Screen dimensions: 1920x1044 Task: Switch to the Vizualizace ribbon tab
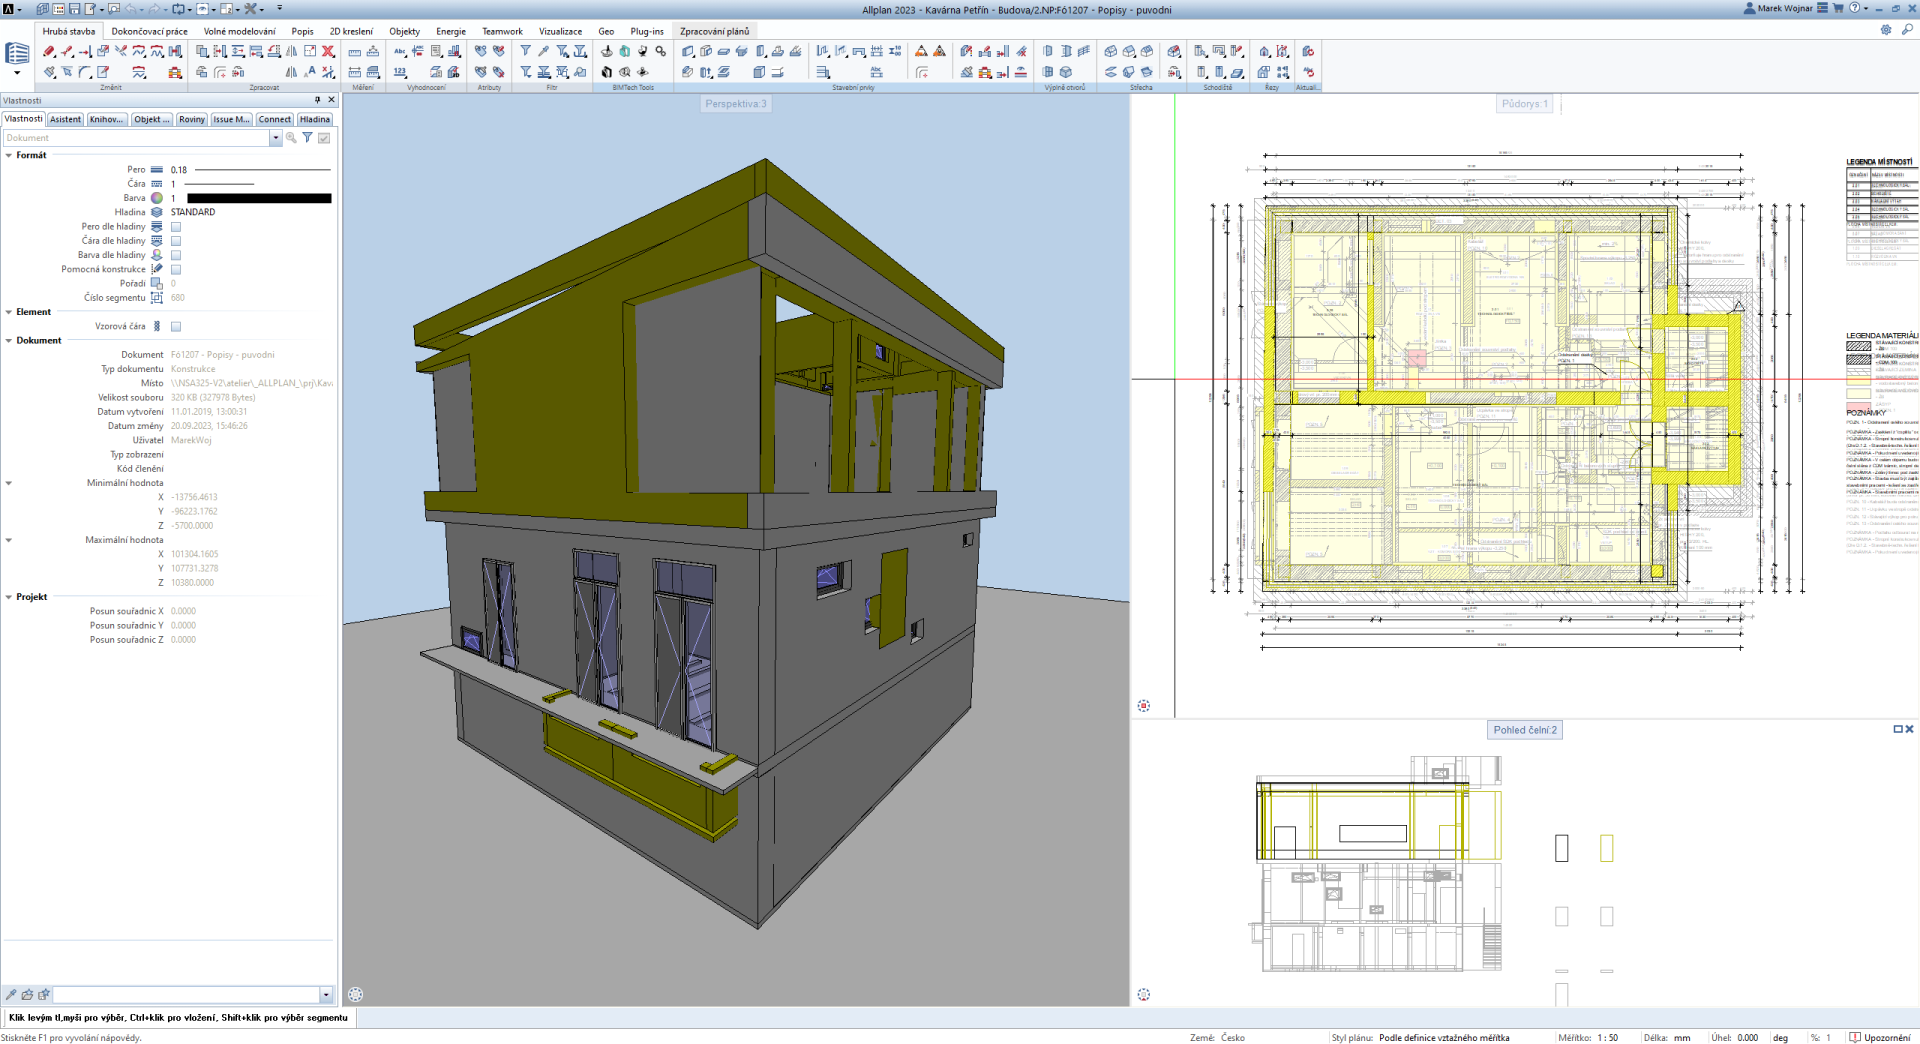[x=560, y=31]
